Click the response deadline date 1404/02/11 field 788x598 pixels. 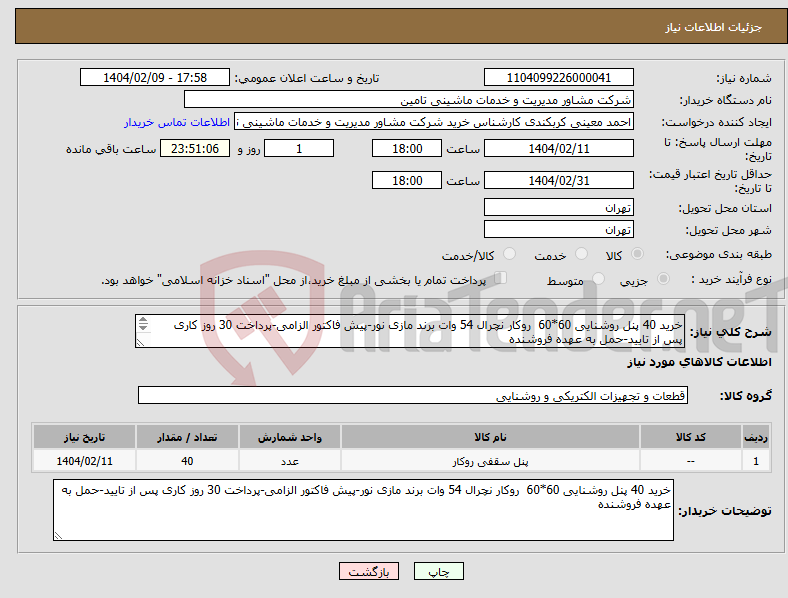pyautogui.click(x=559, y=148)
